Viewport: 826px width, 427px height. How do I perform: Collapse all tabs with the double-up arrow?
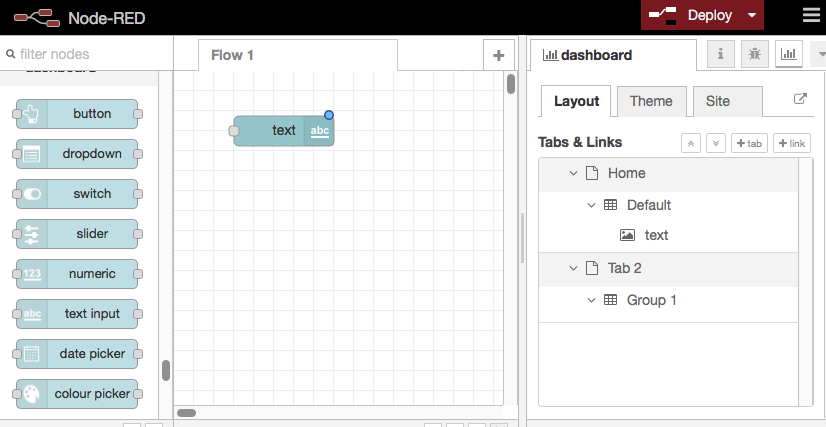(x=691, y=143)
